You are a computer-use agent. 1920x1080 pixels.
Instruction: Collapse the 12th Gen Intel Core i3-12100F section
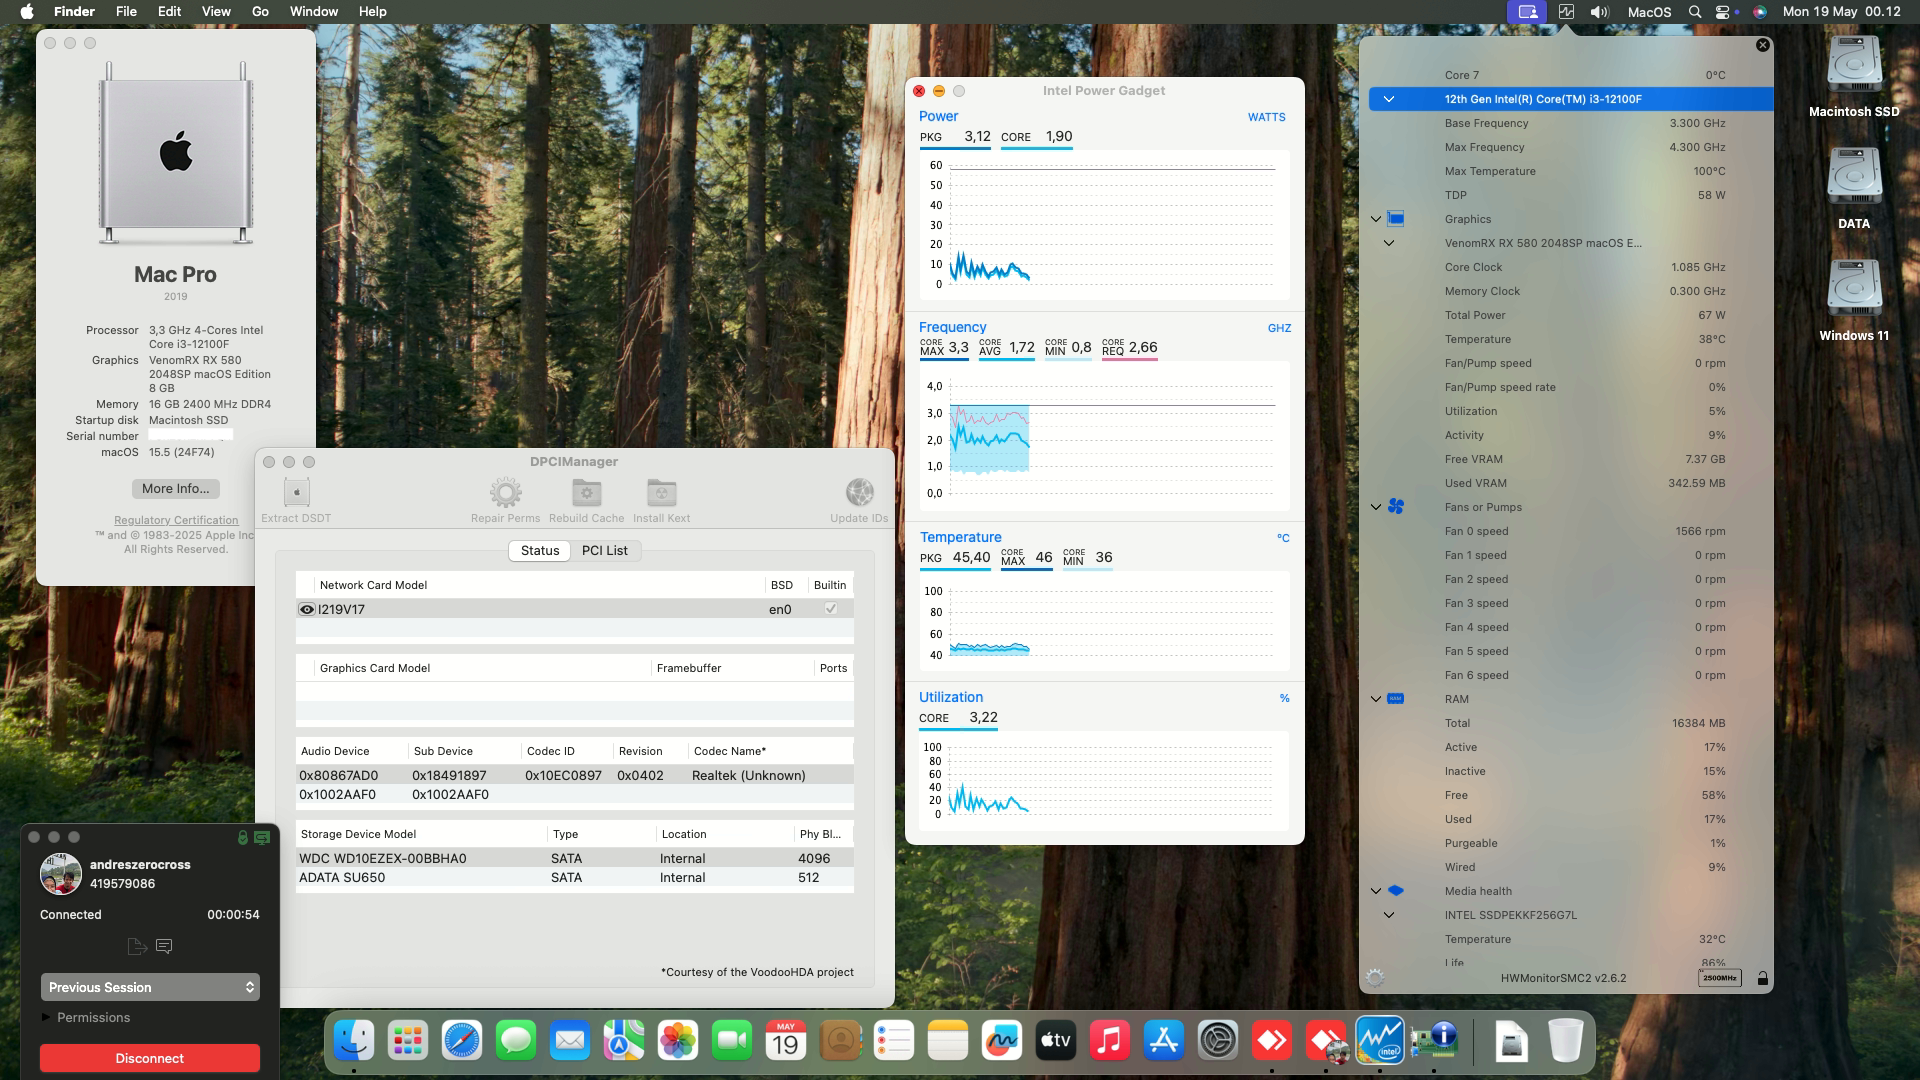[1388, 98]
